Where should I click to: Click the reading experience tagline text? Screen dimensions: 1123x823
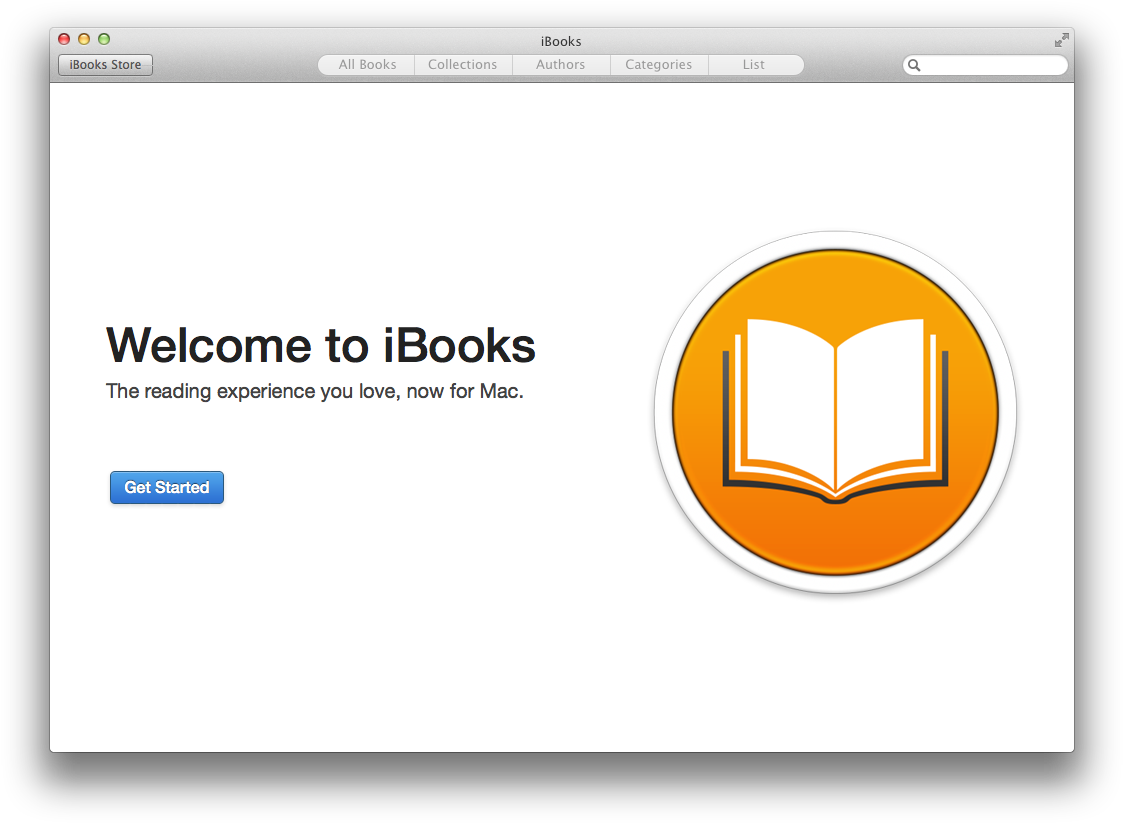click(x=316, y=391)
